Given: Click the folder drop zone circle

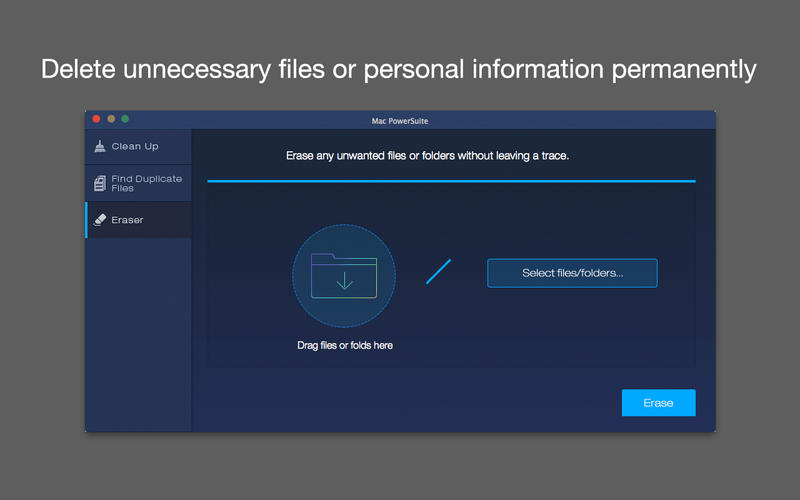Looking at the screenshot, I should [x=344, y=276].
